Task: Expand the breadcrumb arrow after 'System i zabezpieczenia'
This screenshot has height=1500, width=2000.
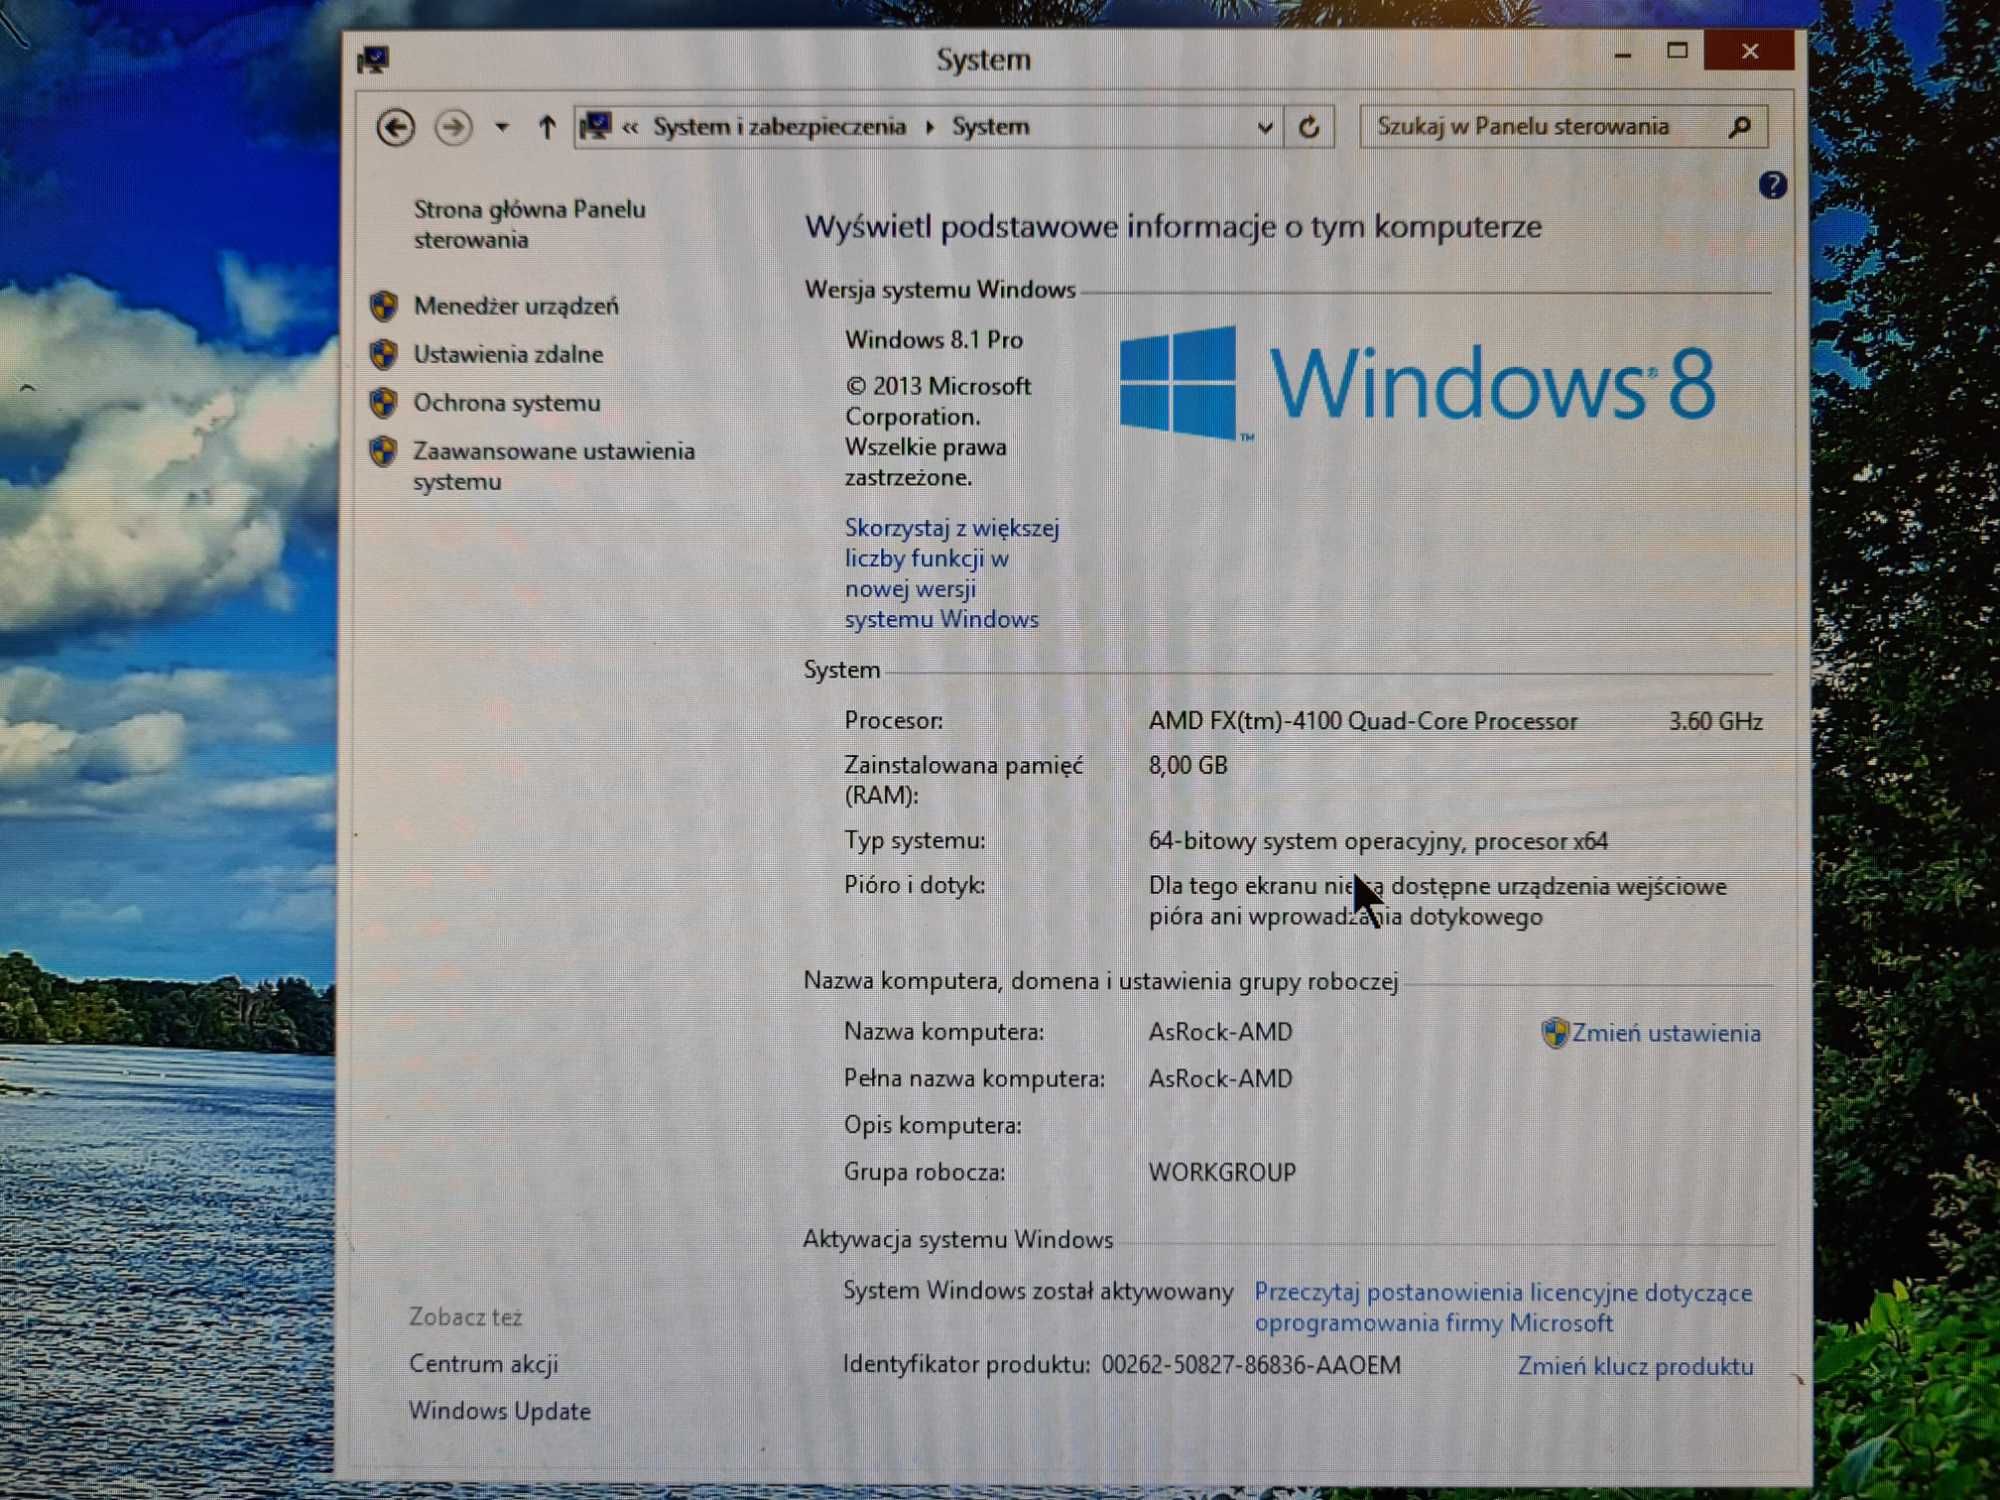Action: (x=930, y=128)
